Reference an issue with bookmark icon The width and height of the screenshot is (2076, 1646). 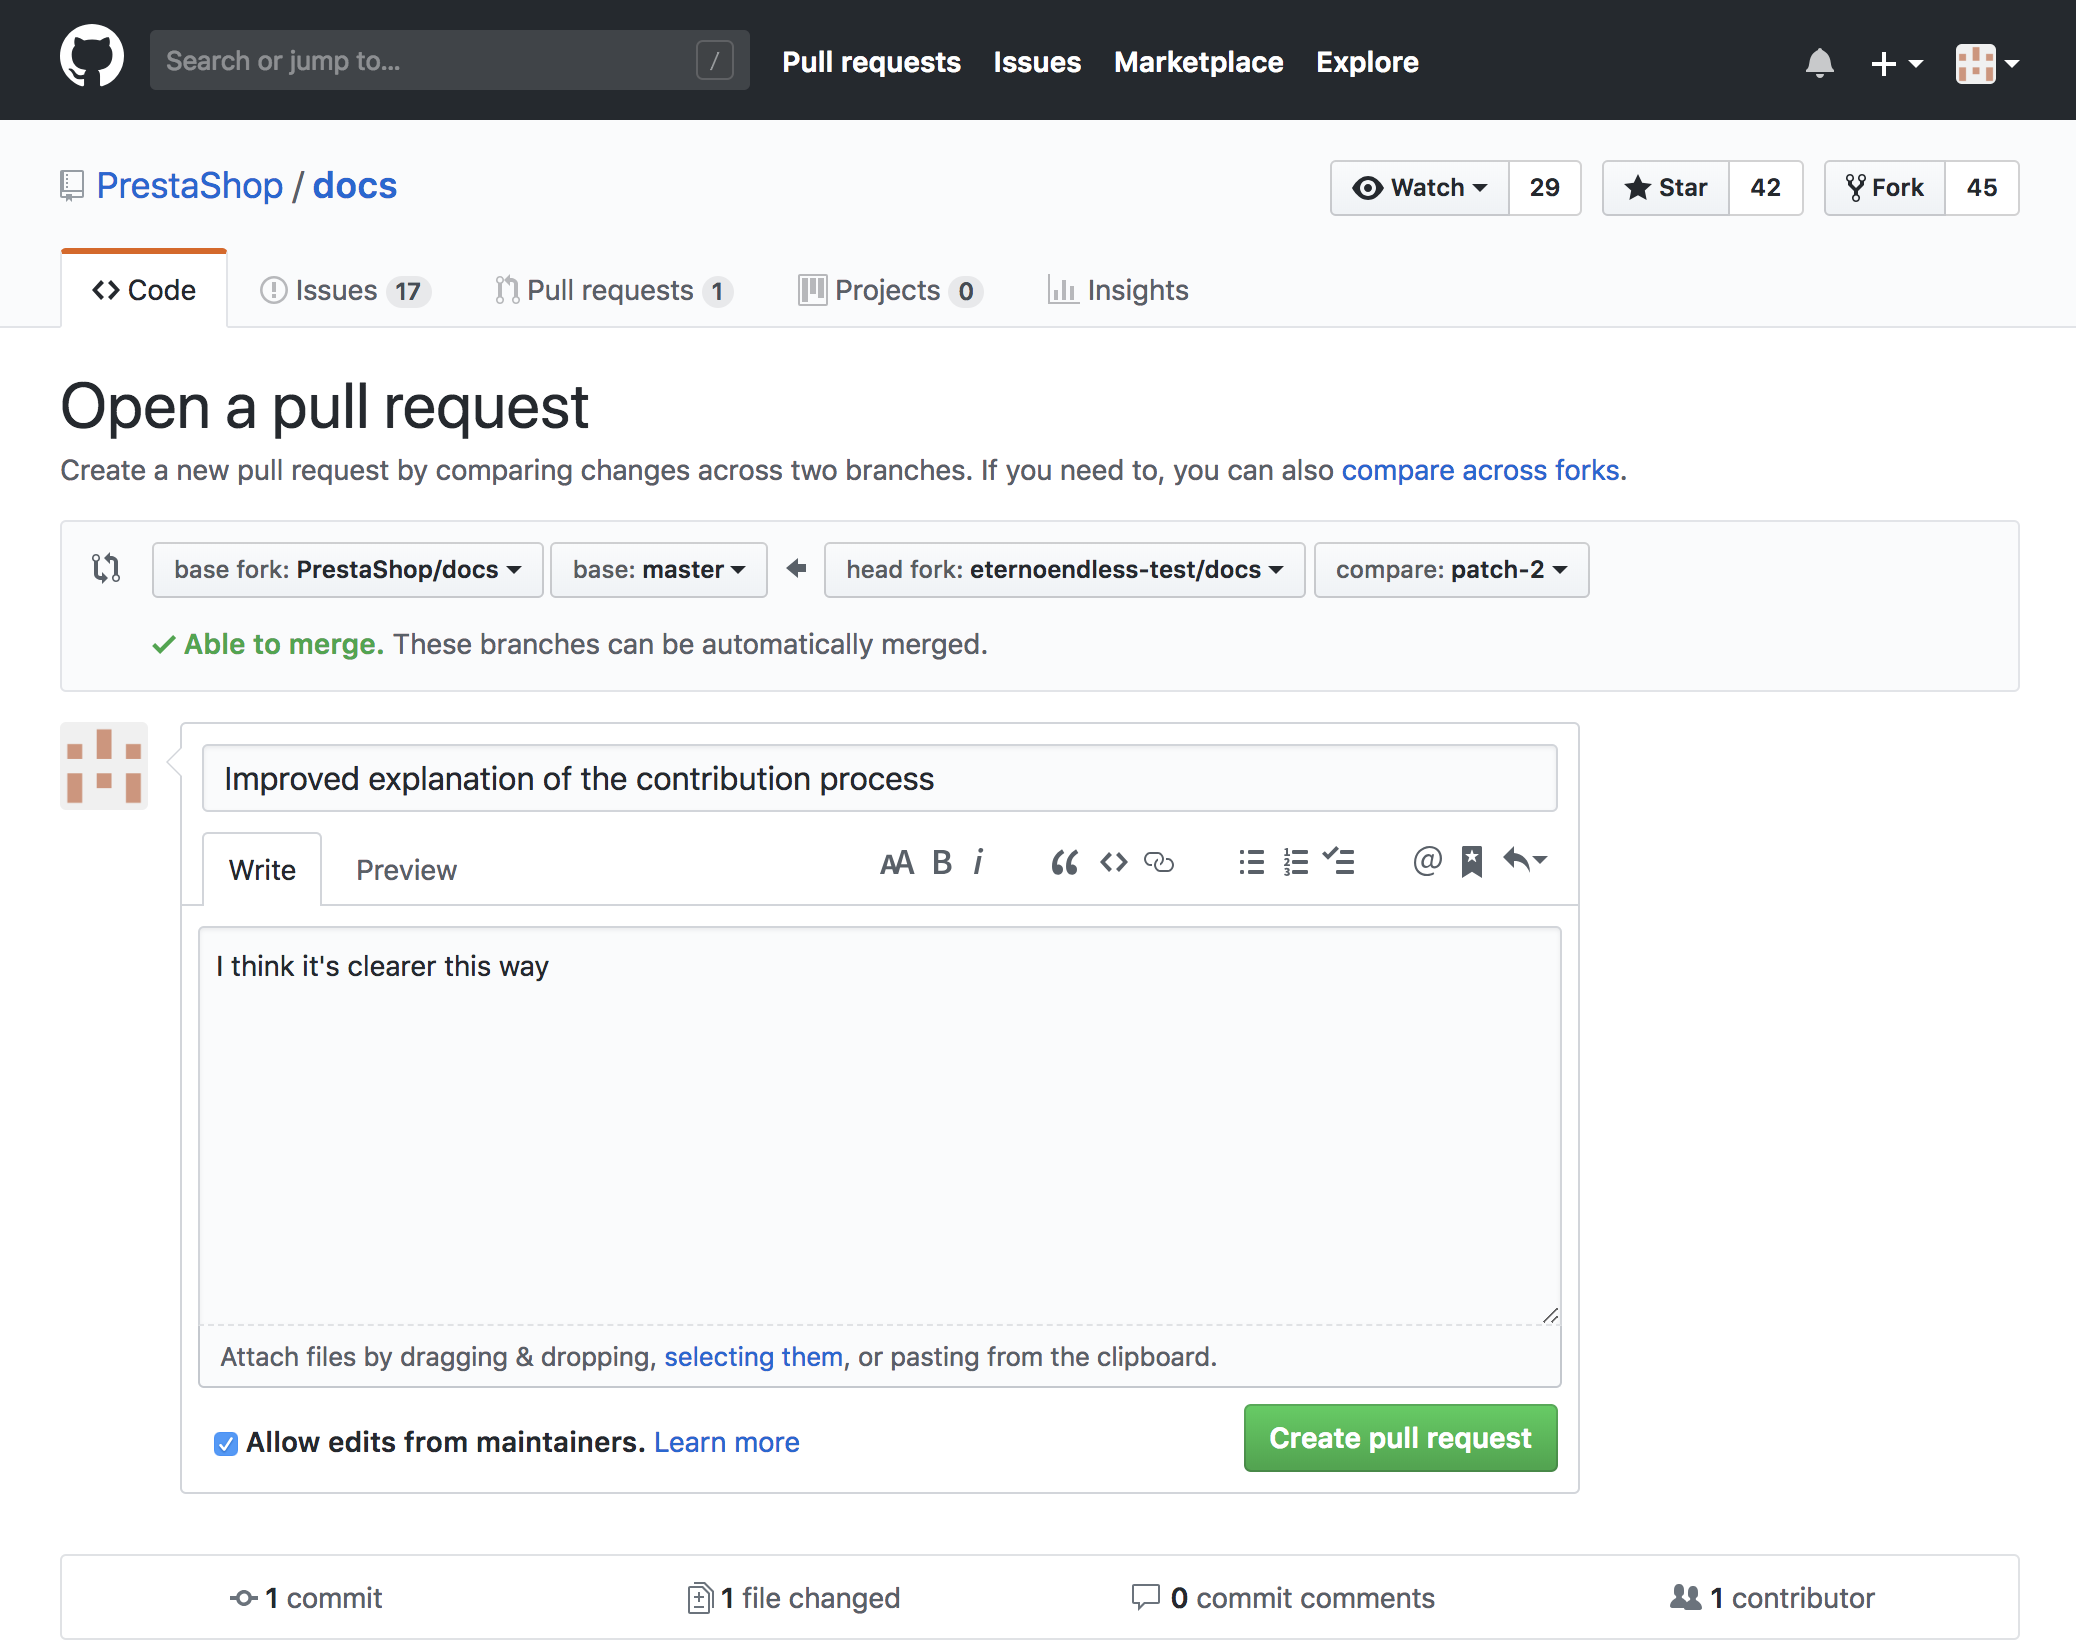[x=1471, y=862]
